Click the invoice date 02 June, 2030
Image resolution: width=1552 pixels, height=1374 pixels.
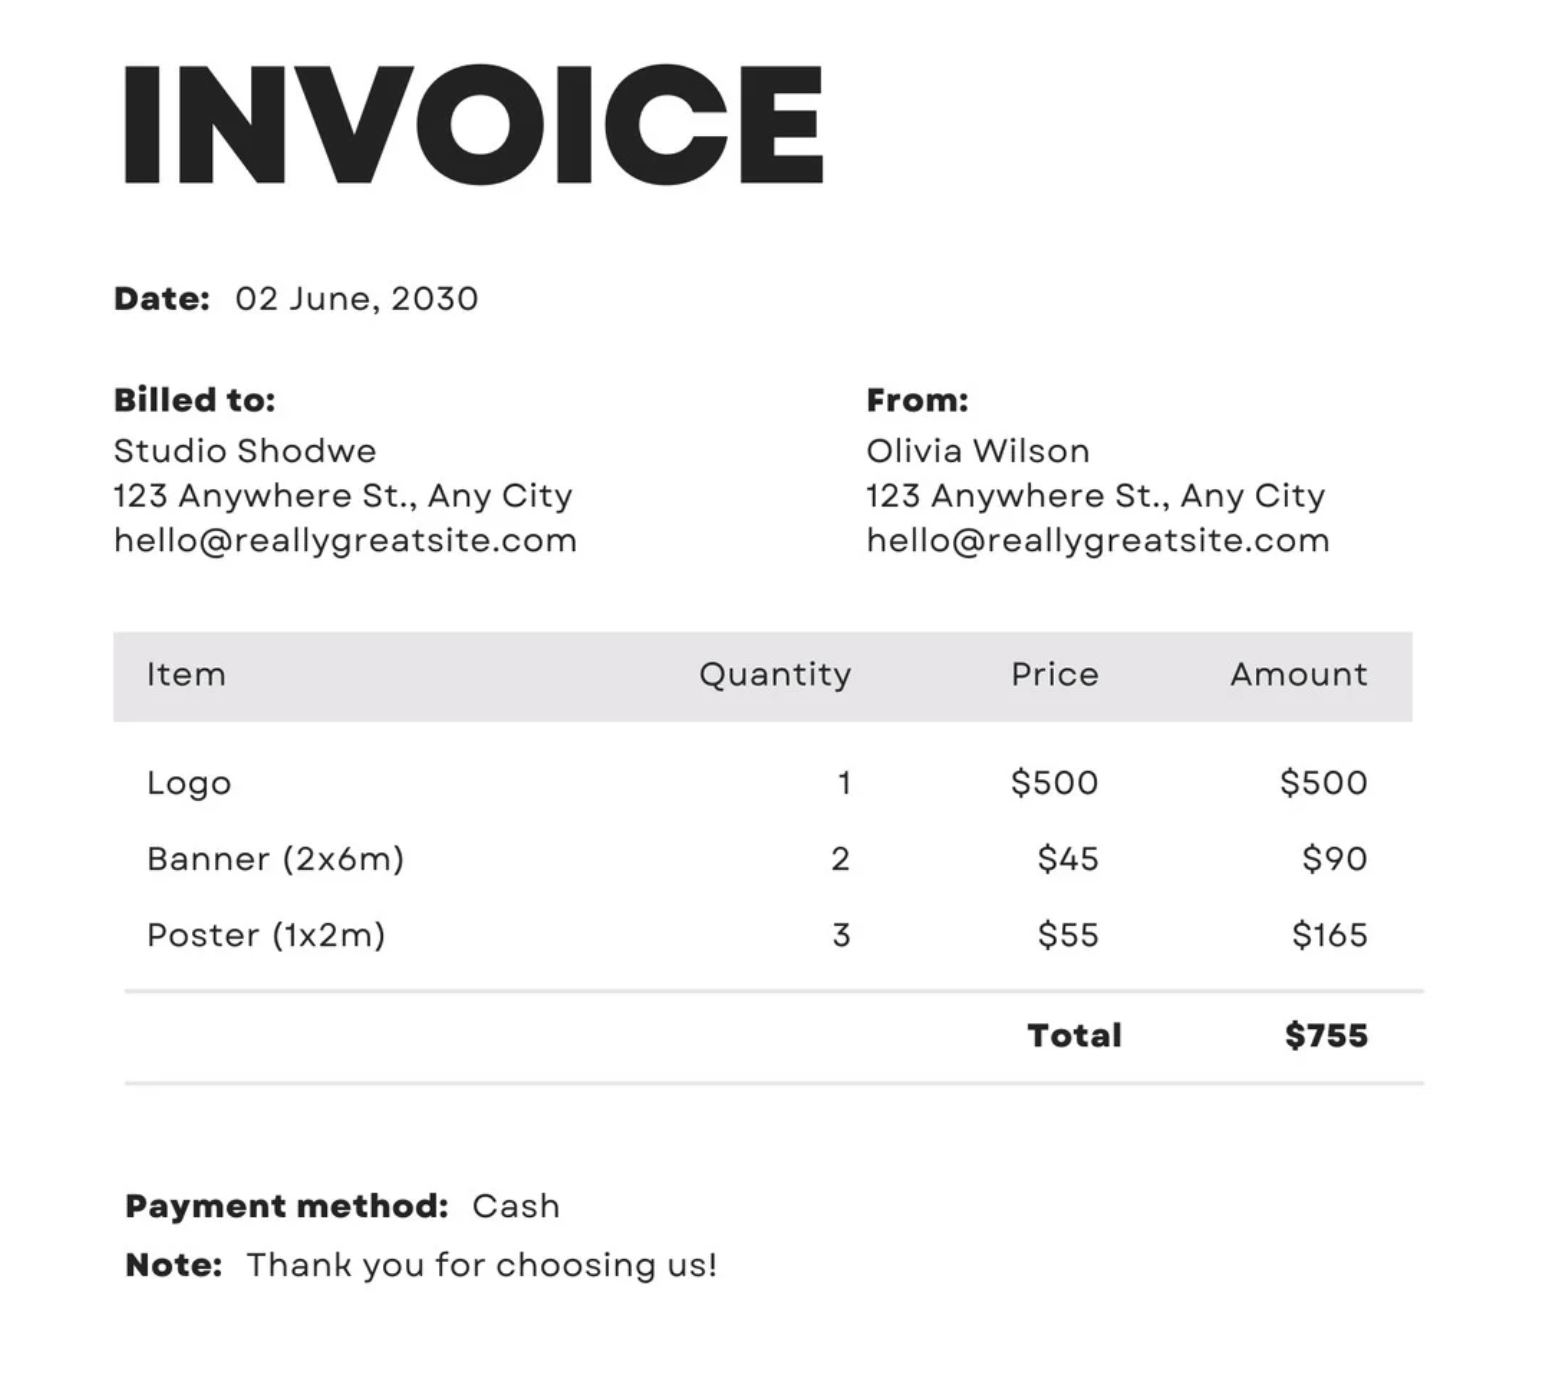(x=356, y=299)
